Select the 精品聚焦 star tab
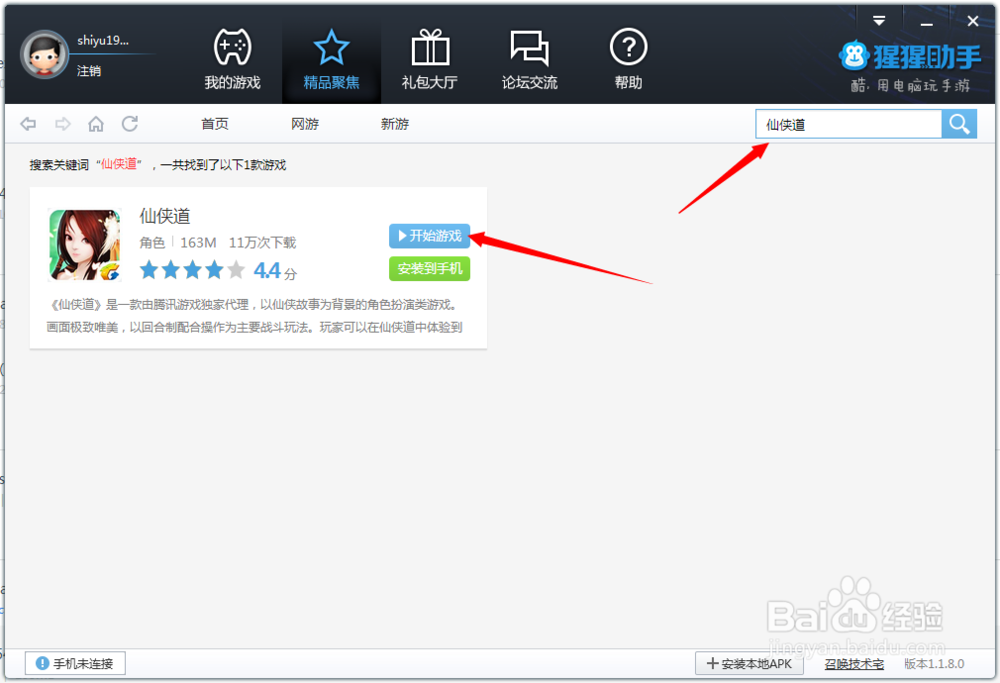 coord(331,59)
